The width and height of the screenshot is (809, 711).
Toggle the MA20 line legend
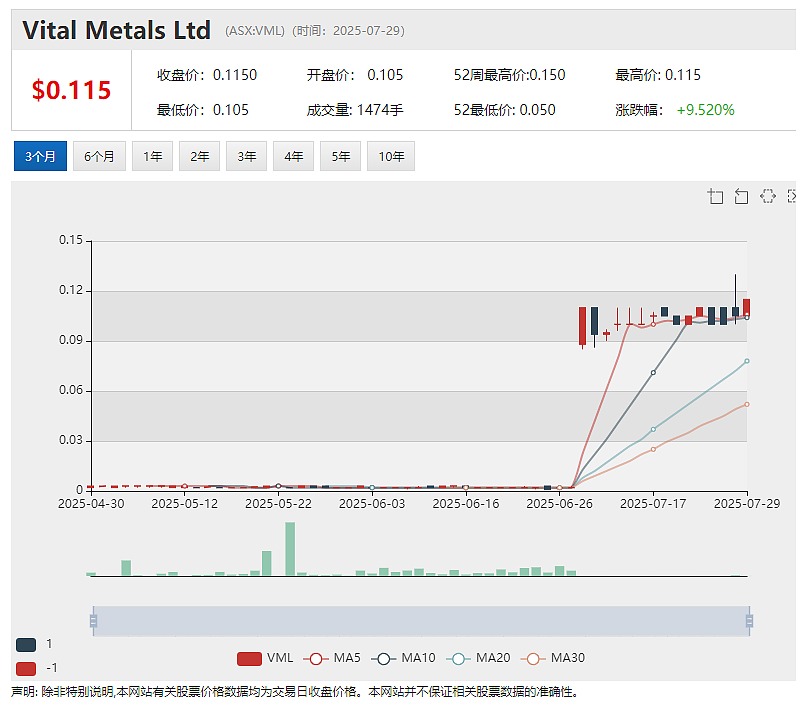point(478,658)
